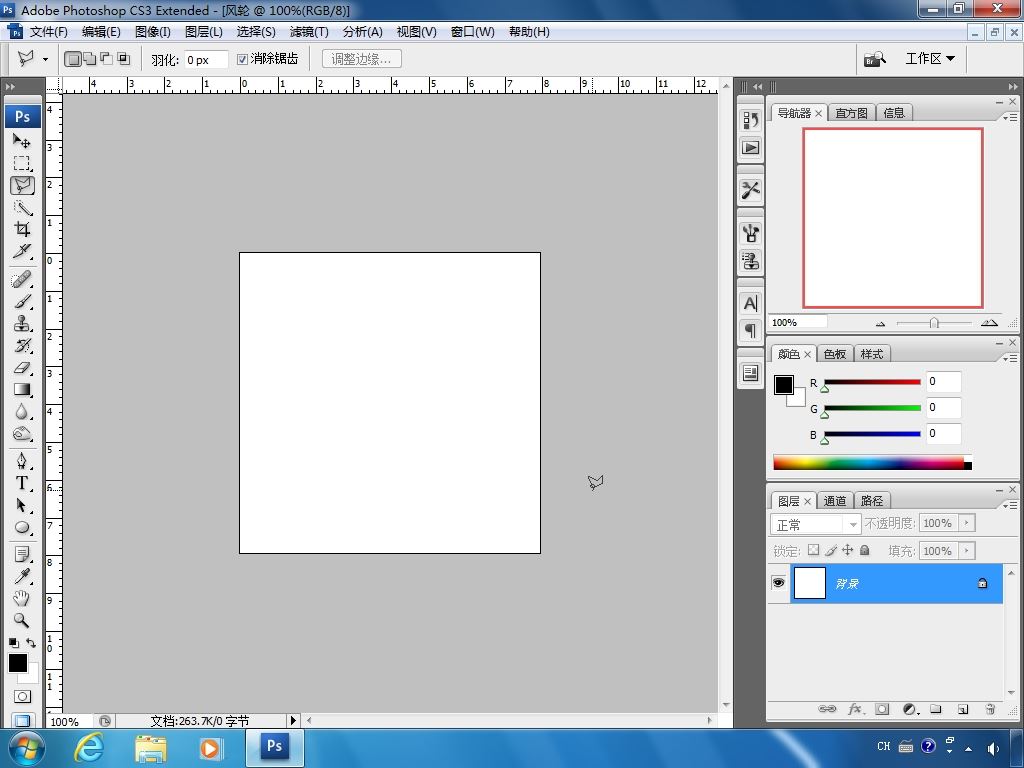1024x768 pixels.
Task: Open the 正常 blend mode dropdown
Action: click(x=815, y=524)
